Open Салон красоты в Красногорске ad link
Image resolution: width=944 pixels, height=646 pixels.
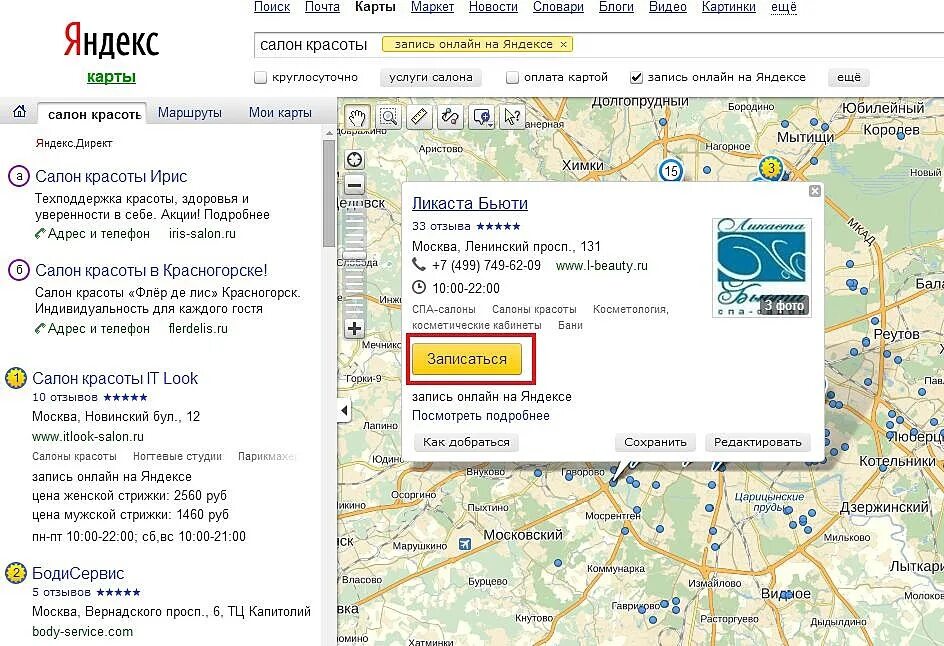151,270
